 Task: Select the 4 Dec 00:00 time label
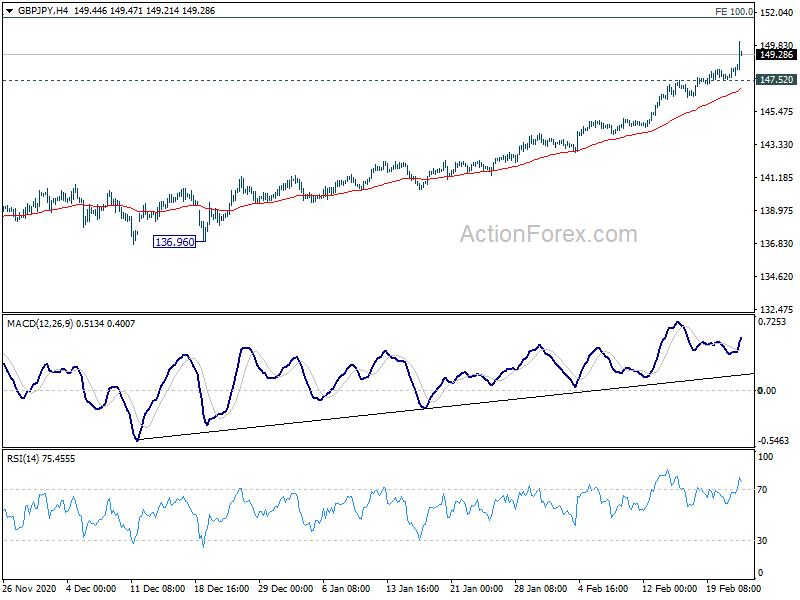click(x=92, y=589)
